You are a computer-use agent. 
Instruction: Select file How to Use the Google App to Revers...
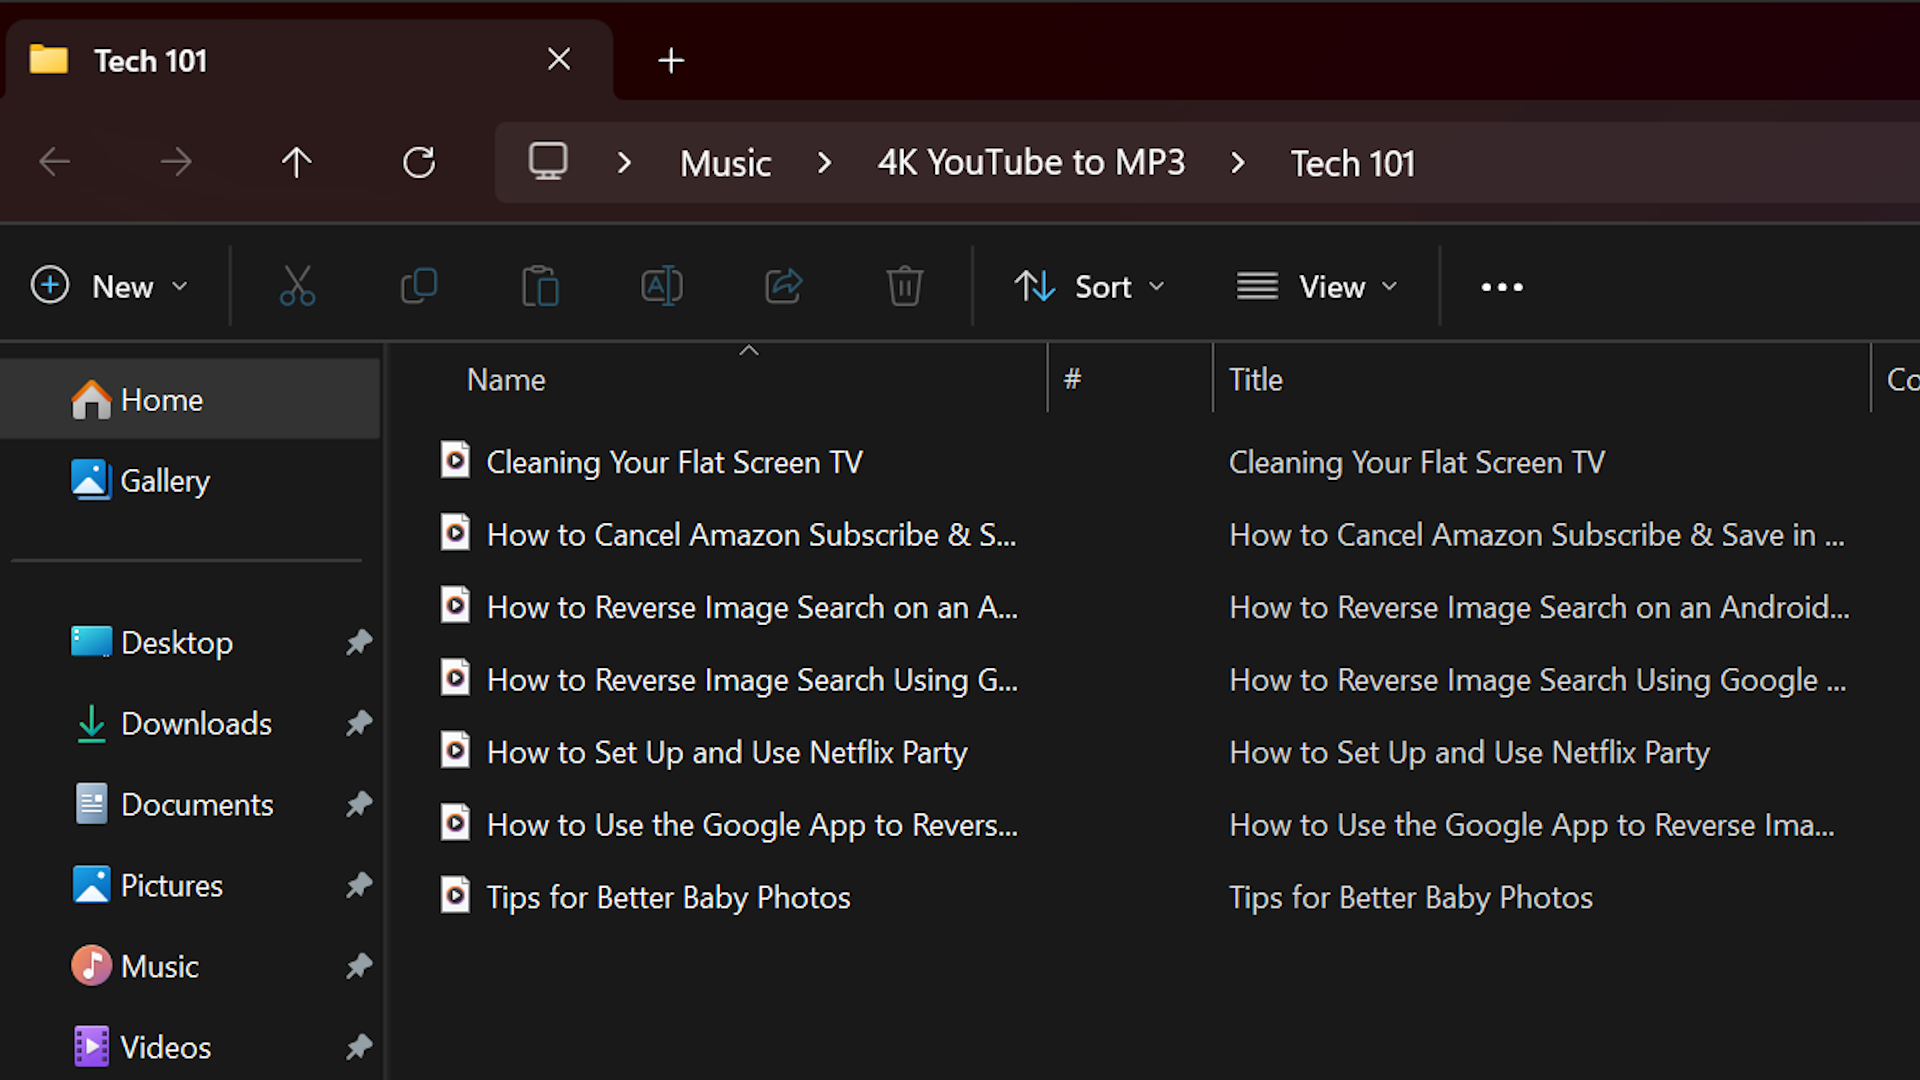pyautogui.click(x=752, y=825)
